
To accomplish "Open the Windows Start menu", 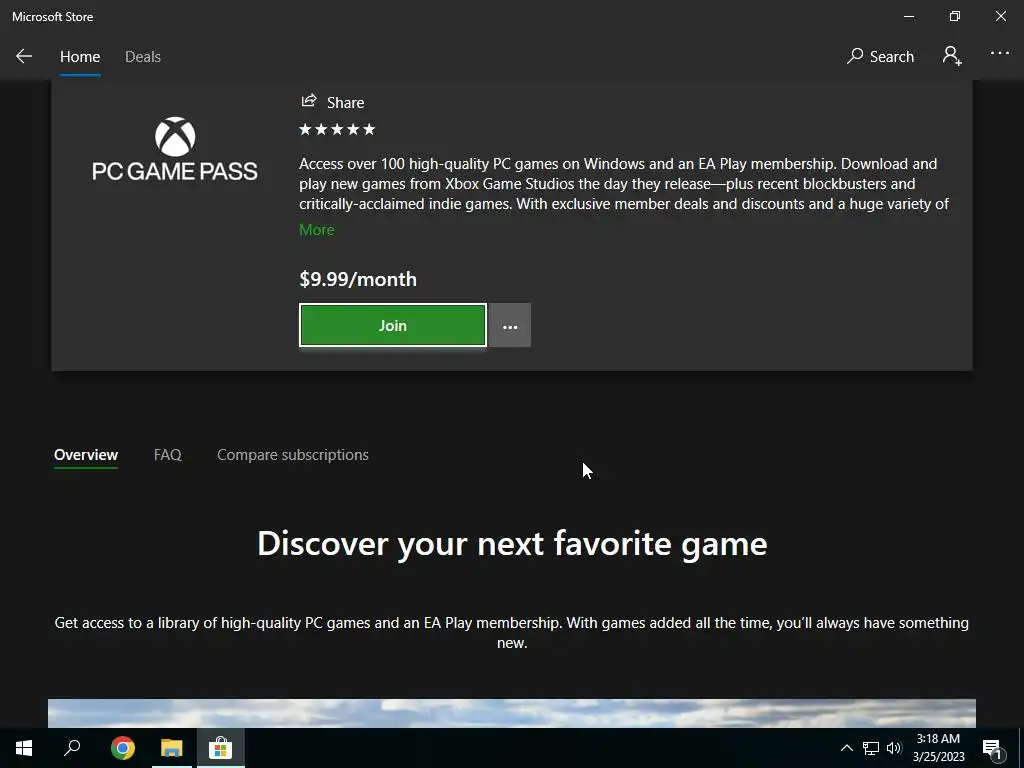I will (x=24, y=748).
